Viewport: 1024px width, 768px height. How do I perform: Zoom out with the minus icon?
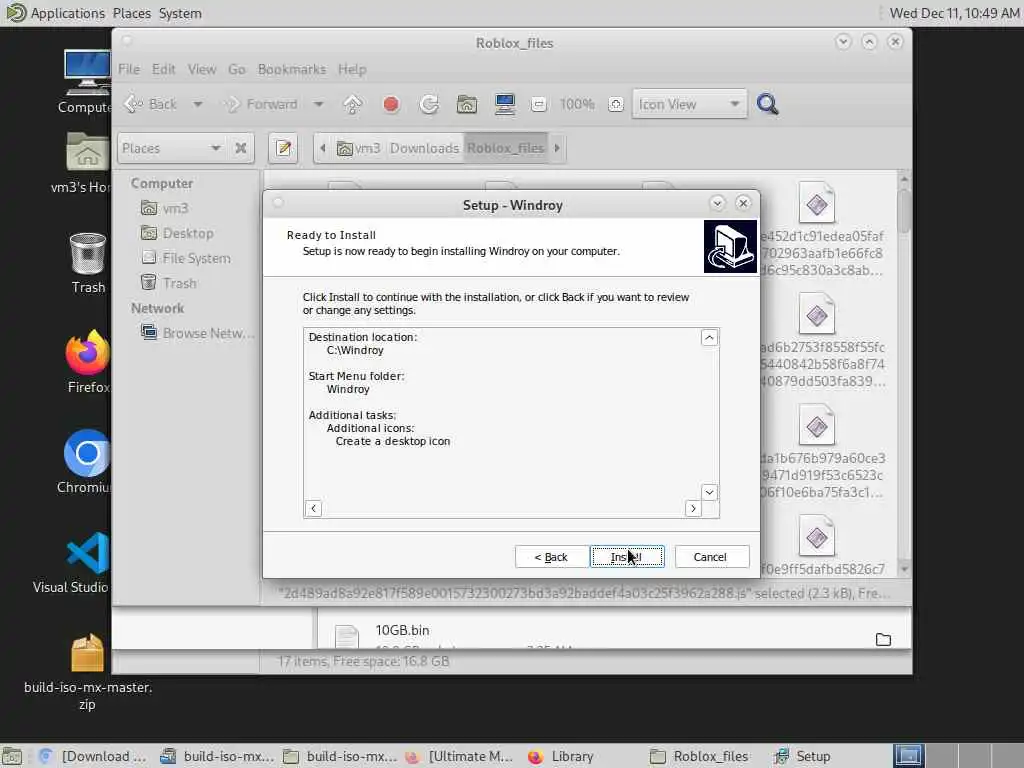coord(539,104)
